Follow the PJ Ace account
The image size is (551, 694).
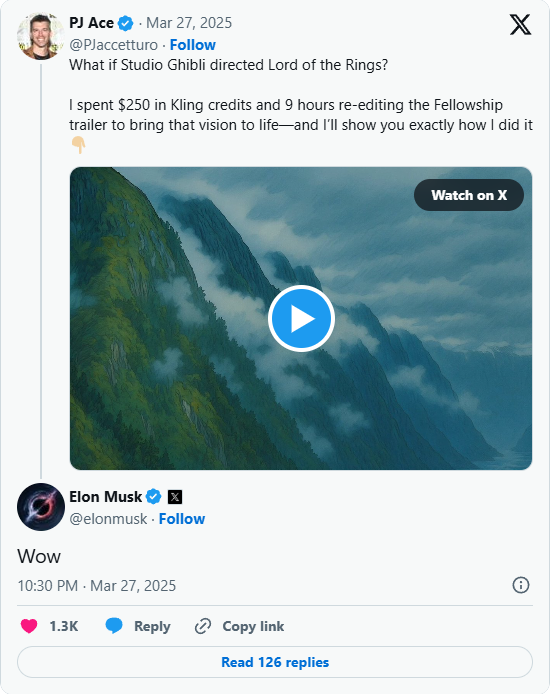click(193, 45)
